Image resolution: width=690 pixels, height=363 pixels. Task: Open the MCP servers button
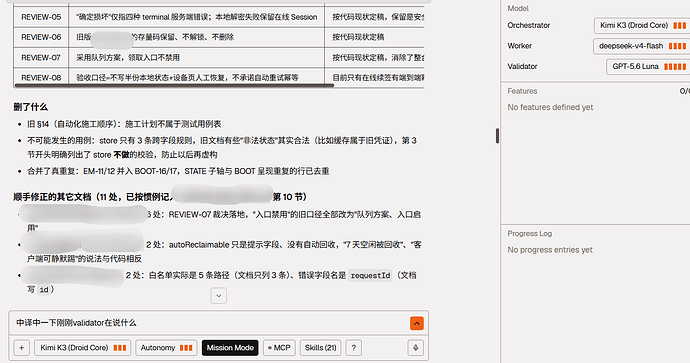click(279, 348)
